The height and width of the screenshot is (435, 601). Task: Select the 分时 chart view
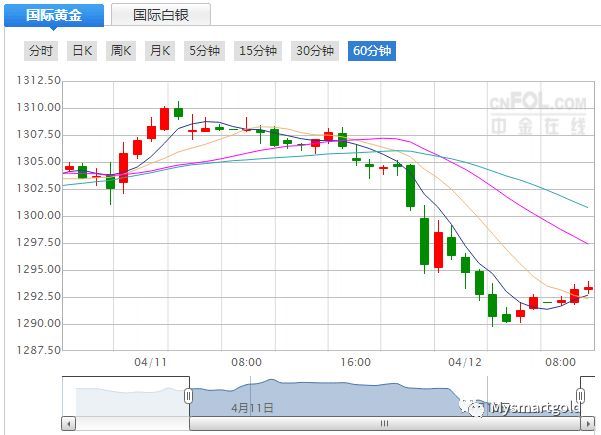coord(41,51)
